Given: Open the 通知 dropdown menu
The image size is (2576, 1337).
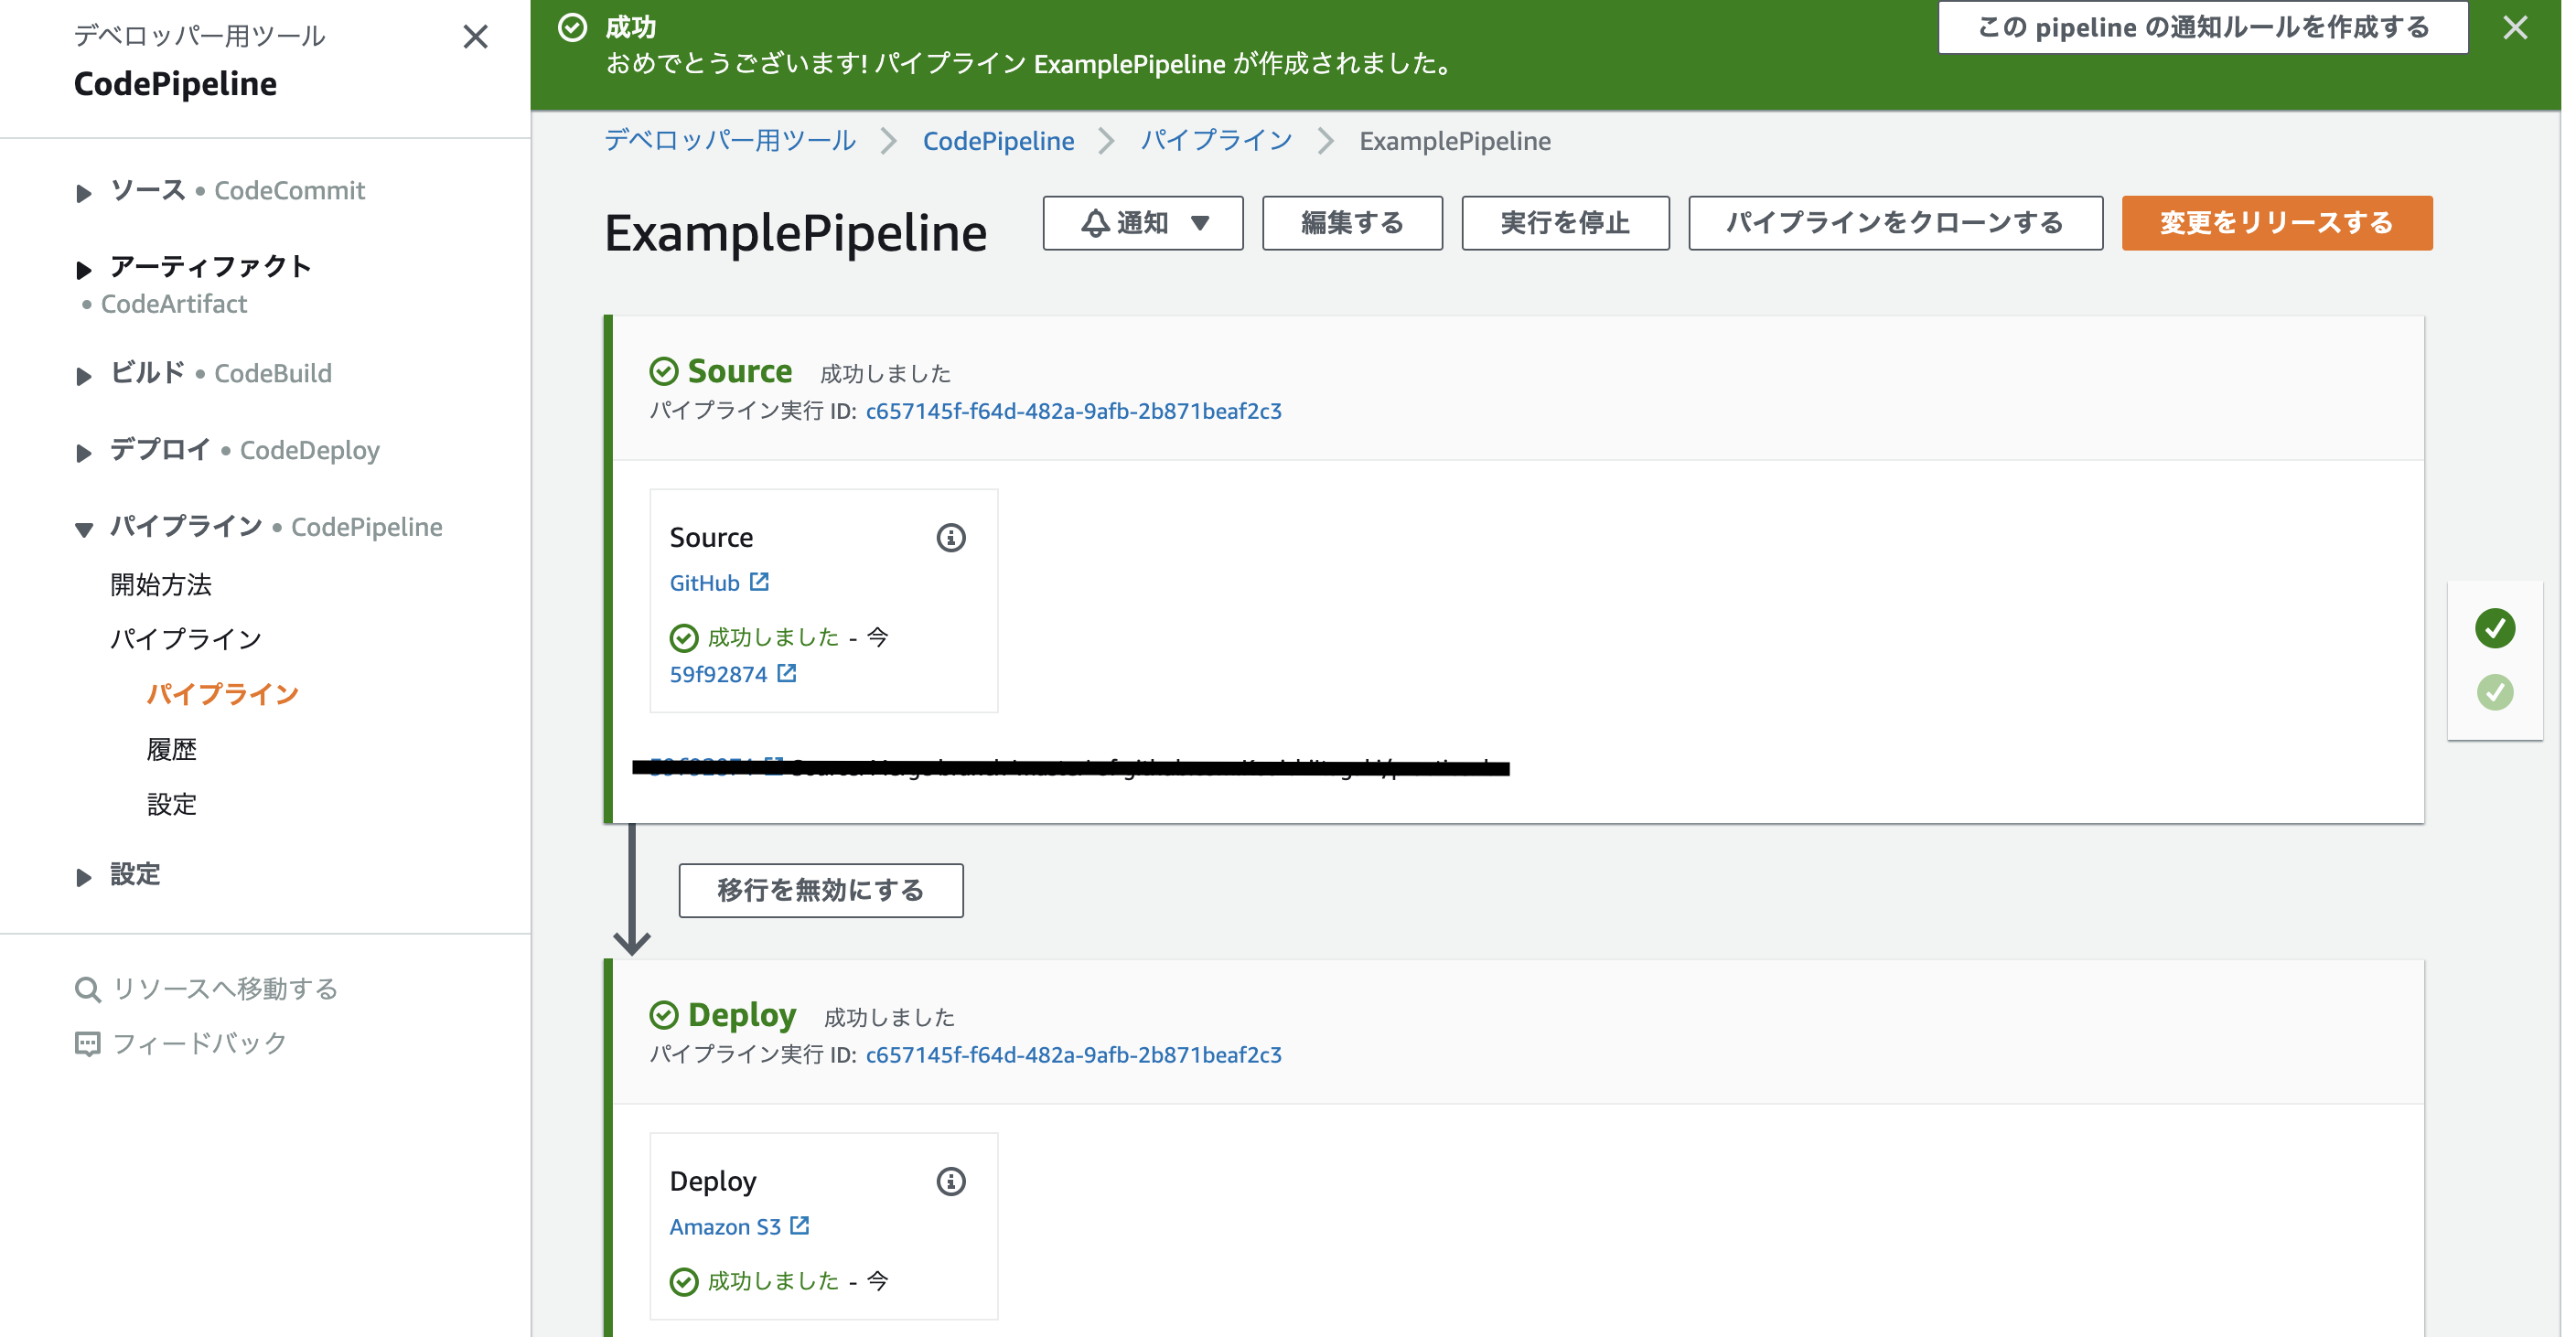Looking at the screenshot, I should pyautogui.click(x=1142, y=223).
